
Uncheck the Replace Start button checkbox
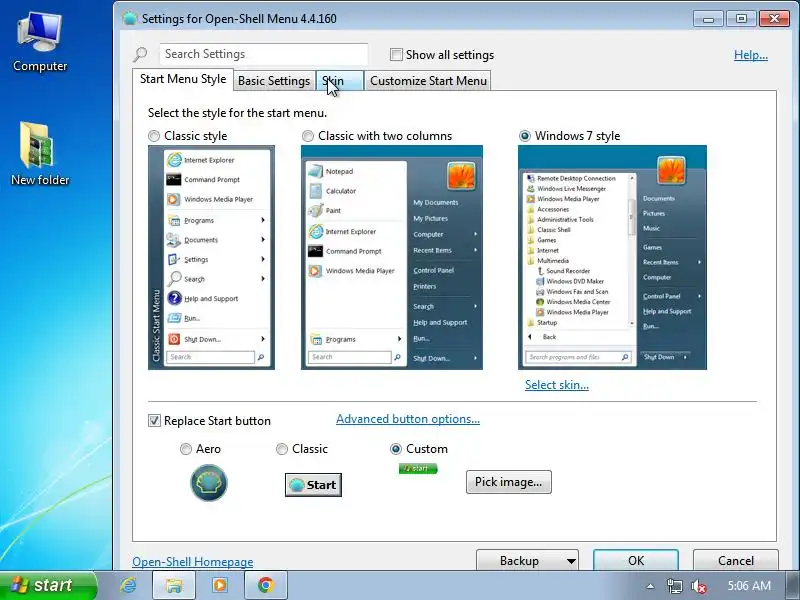(x=154, y=420)
